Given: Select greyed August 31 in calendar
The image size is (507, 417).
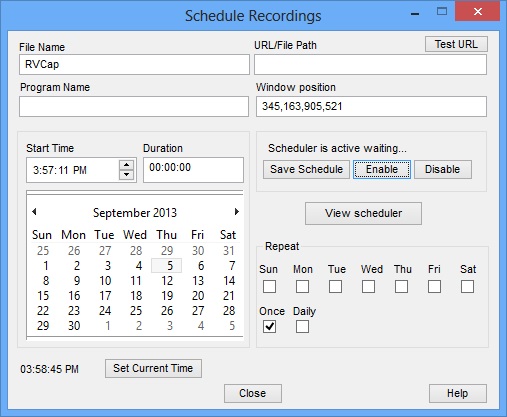Looking at the screenshot, I should [x=229, y=251].
